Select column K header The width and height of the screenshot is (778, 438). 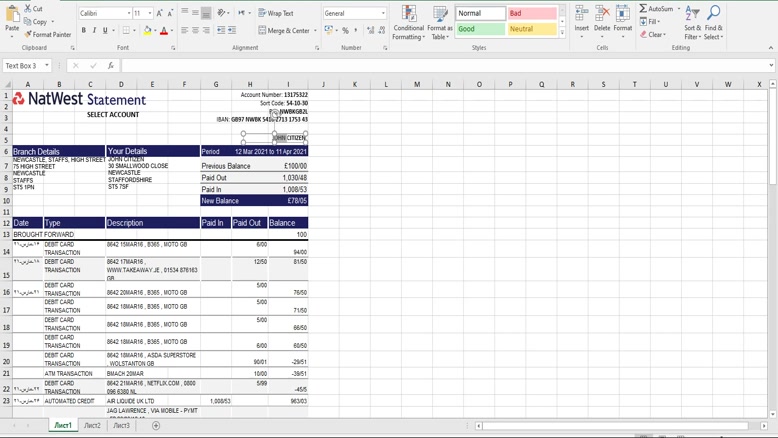tap(355, 84)
